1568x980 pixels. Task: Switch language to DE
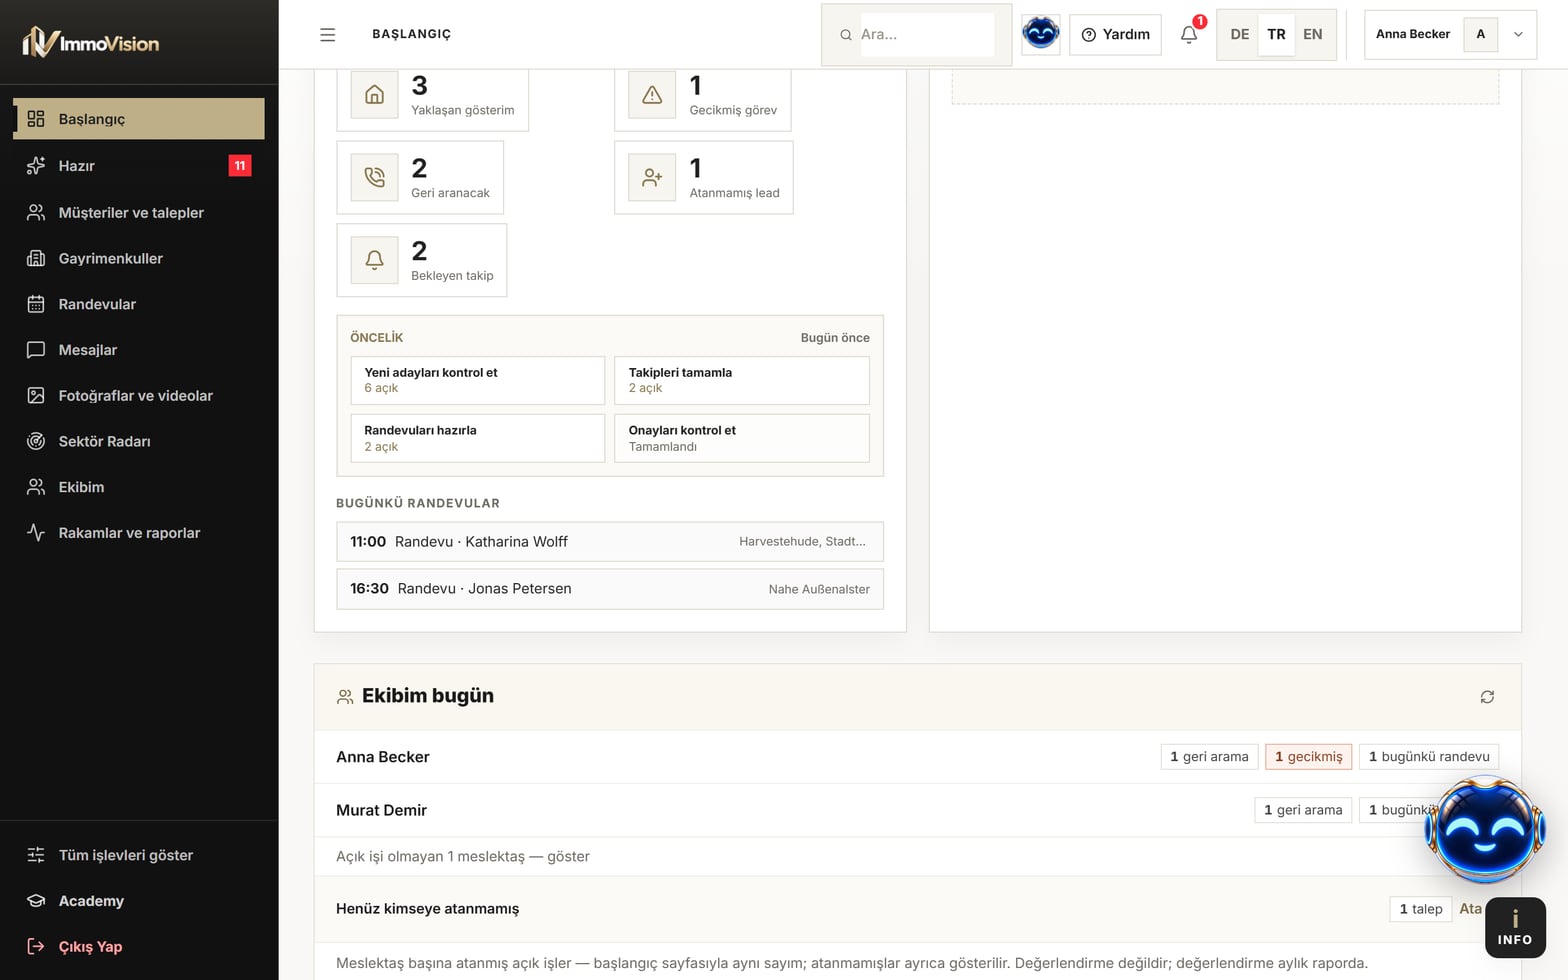1239,34
